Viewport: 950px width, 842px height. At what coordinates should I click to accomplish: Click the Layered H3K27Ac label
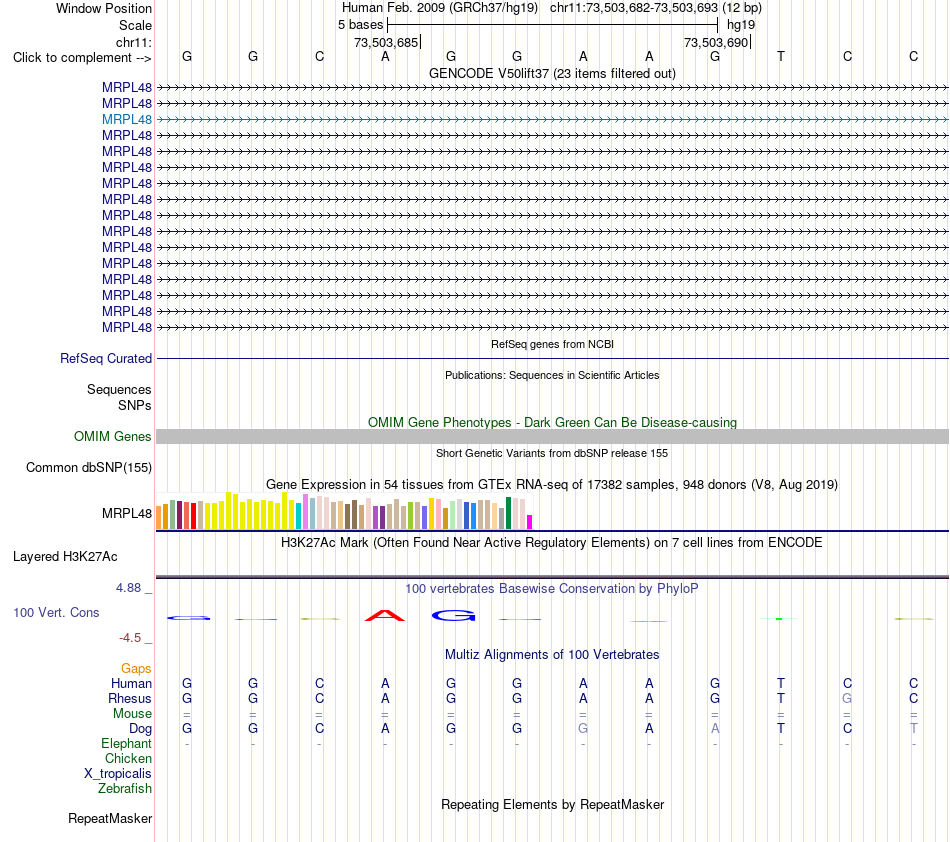(x=65, y=557)
